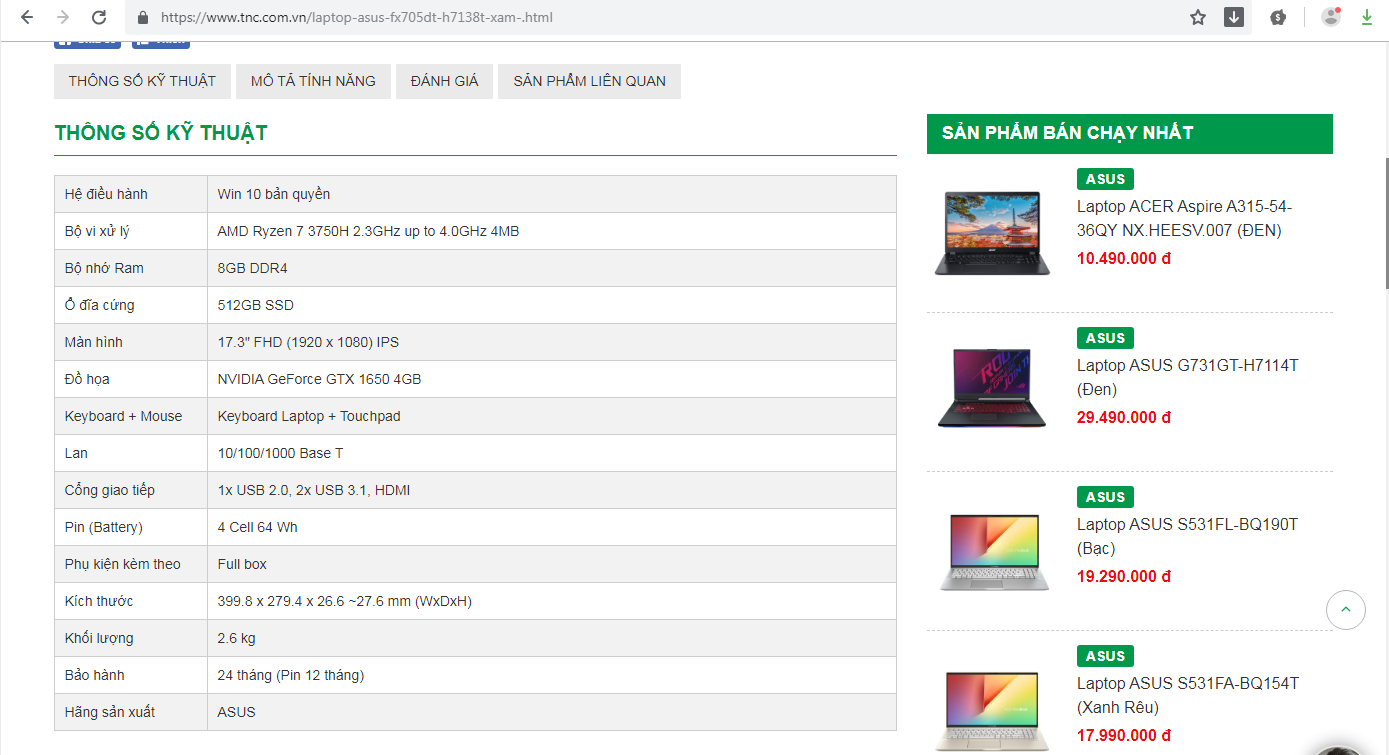The width and height of the screenshot is (1389, 755).
Task: Click the ASUS badge above S531FA-BQ154T
Action: pyautogui.click(x=1105, y=656)
